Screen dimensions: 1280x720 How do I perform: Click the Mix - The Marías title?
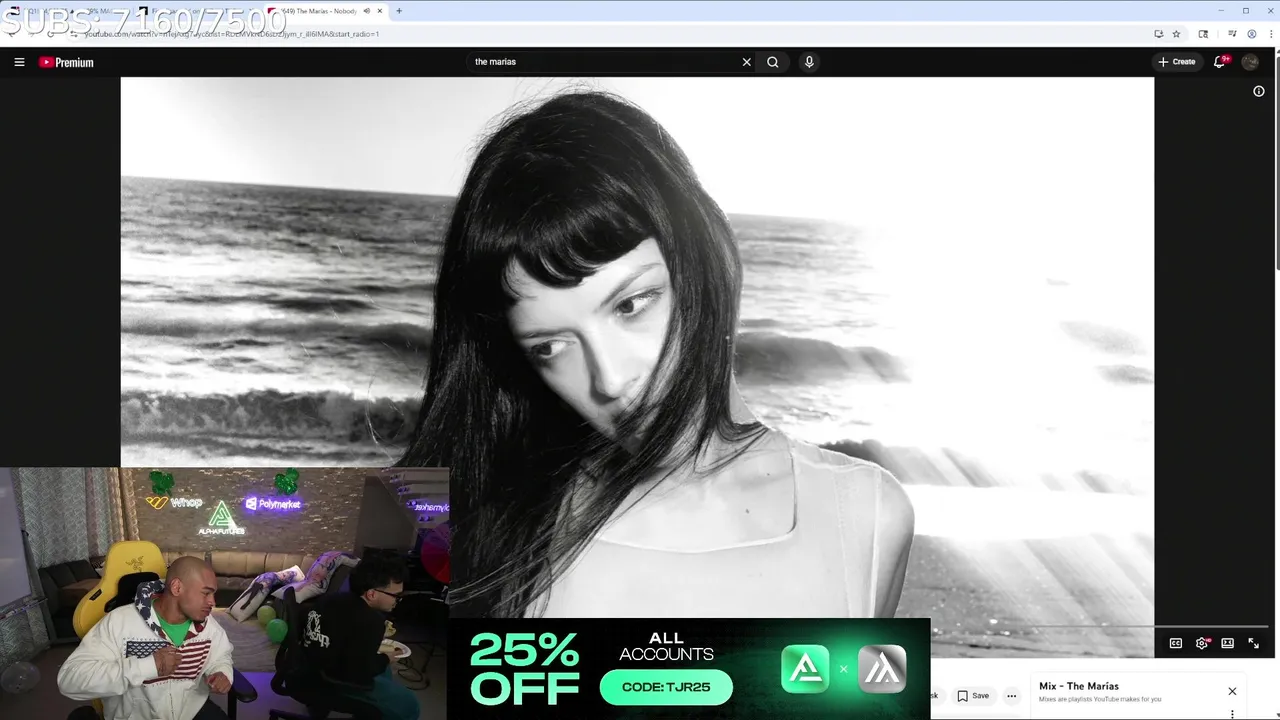(x=1079, y=686)
